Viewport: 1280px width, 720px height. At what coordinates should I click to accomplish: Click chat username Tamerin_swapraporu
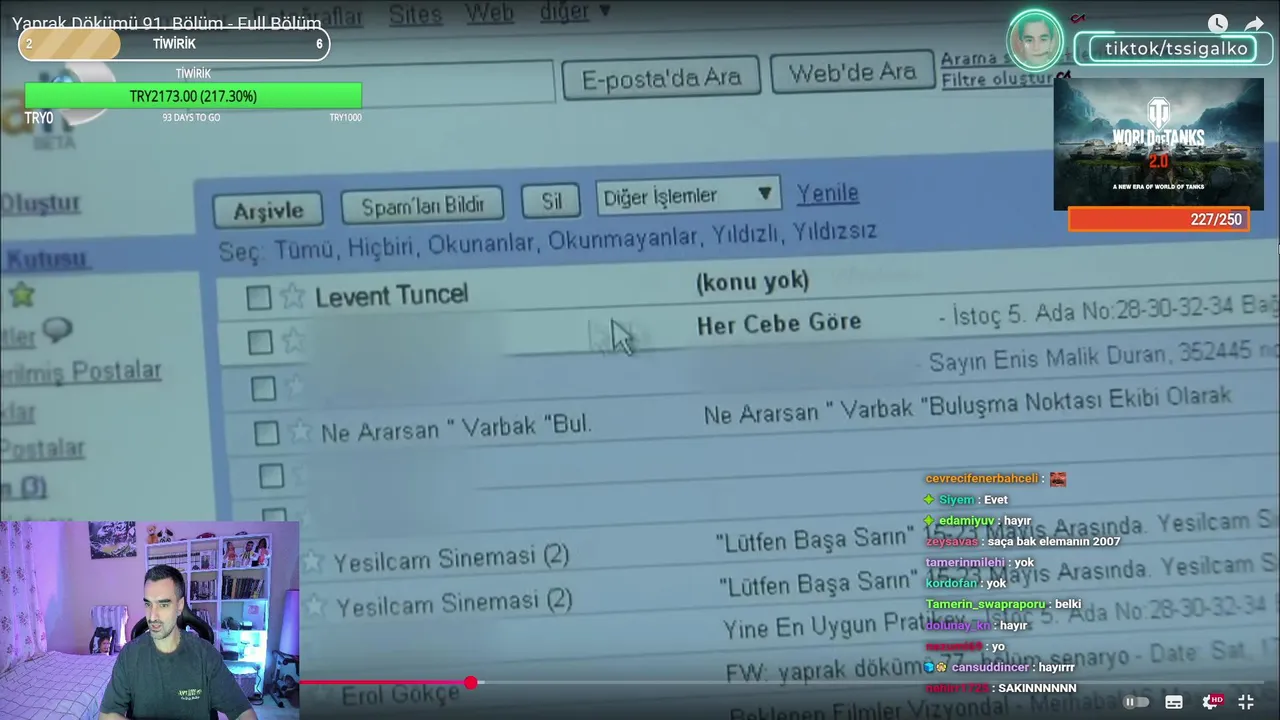click(985, 604)
